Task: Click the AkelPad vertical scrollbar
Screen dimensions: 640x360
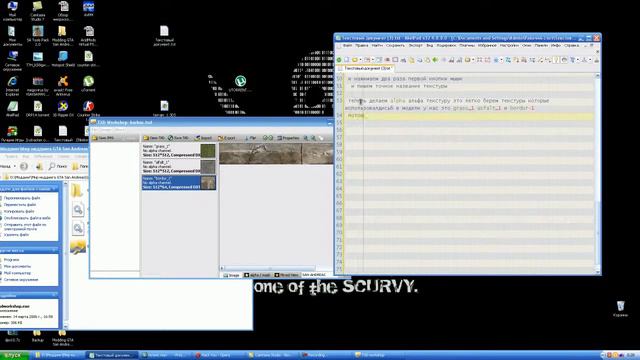Action: tap(598, 173)
